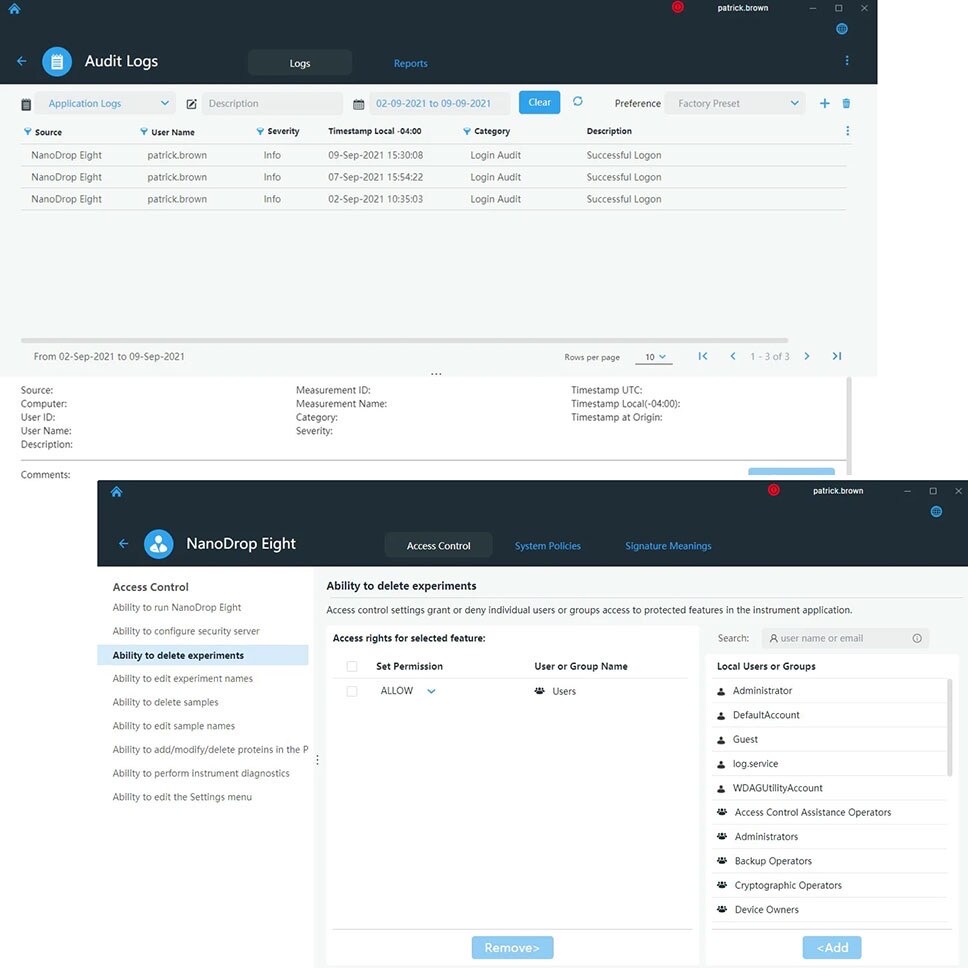This screenshot has width=968, height=968.
Task: Go to first page of logs
Action: coord(703,356)
